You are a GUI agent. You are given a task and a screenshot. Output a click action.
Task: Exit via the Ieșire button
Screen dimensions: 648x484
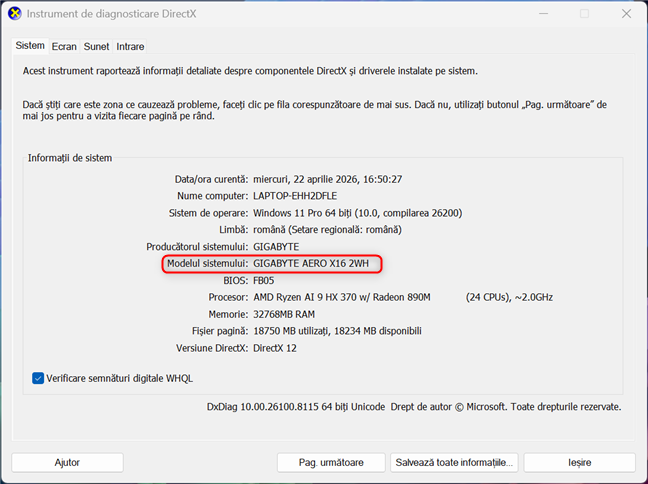click(x=579, y=462)
